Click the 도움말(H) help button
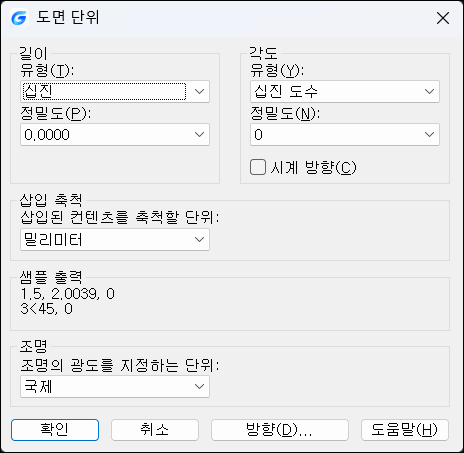 click(405, 430)
